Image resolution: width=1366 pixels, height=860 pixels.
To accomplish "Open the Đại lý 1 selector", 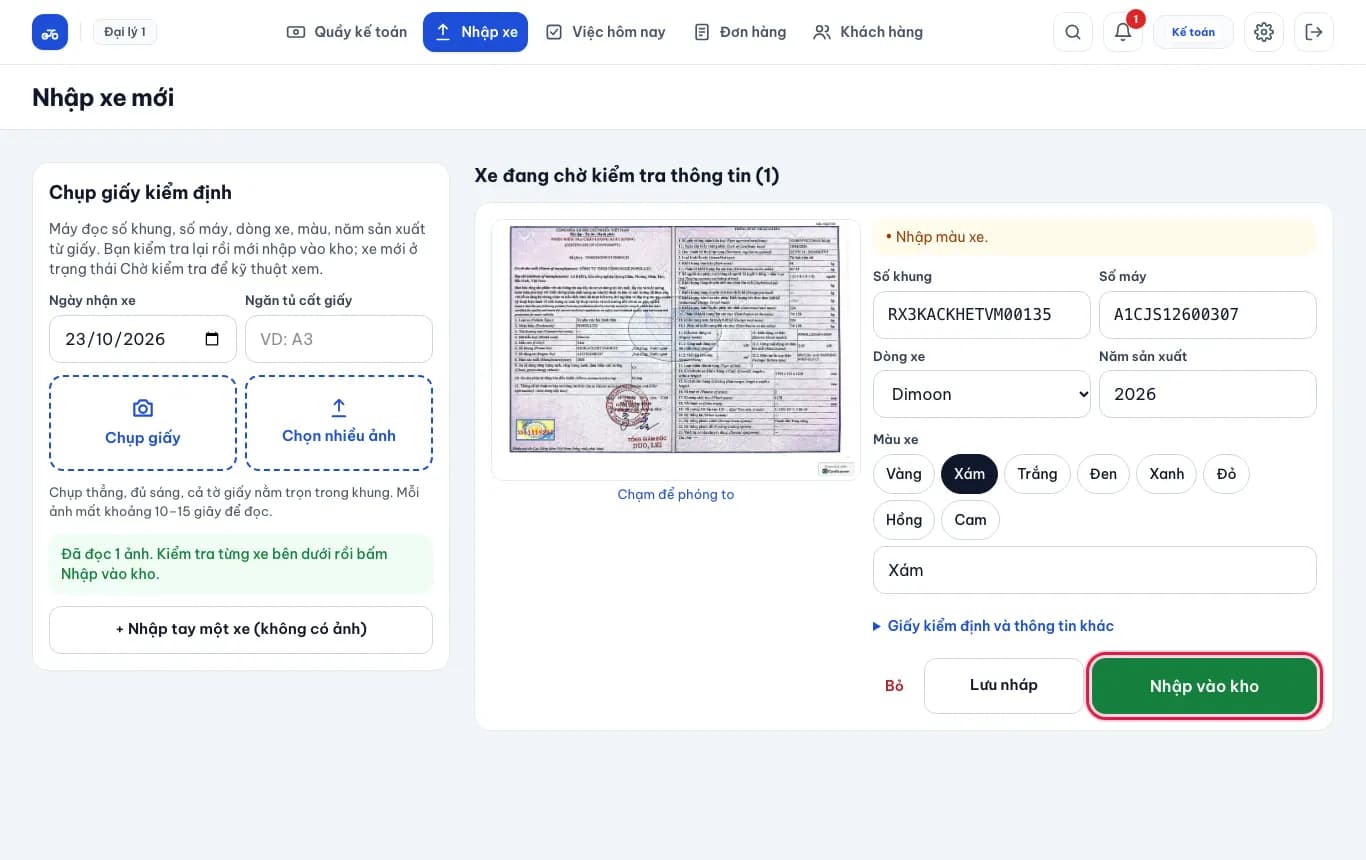I will 125,32.
